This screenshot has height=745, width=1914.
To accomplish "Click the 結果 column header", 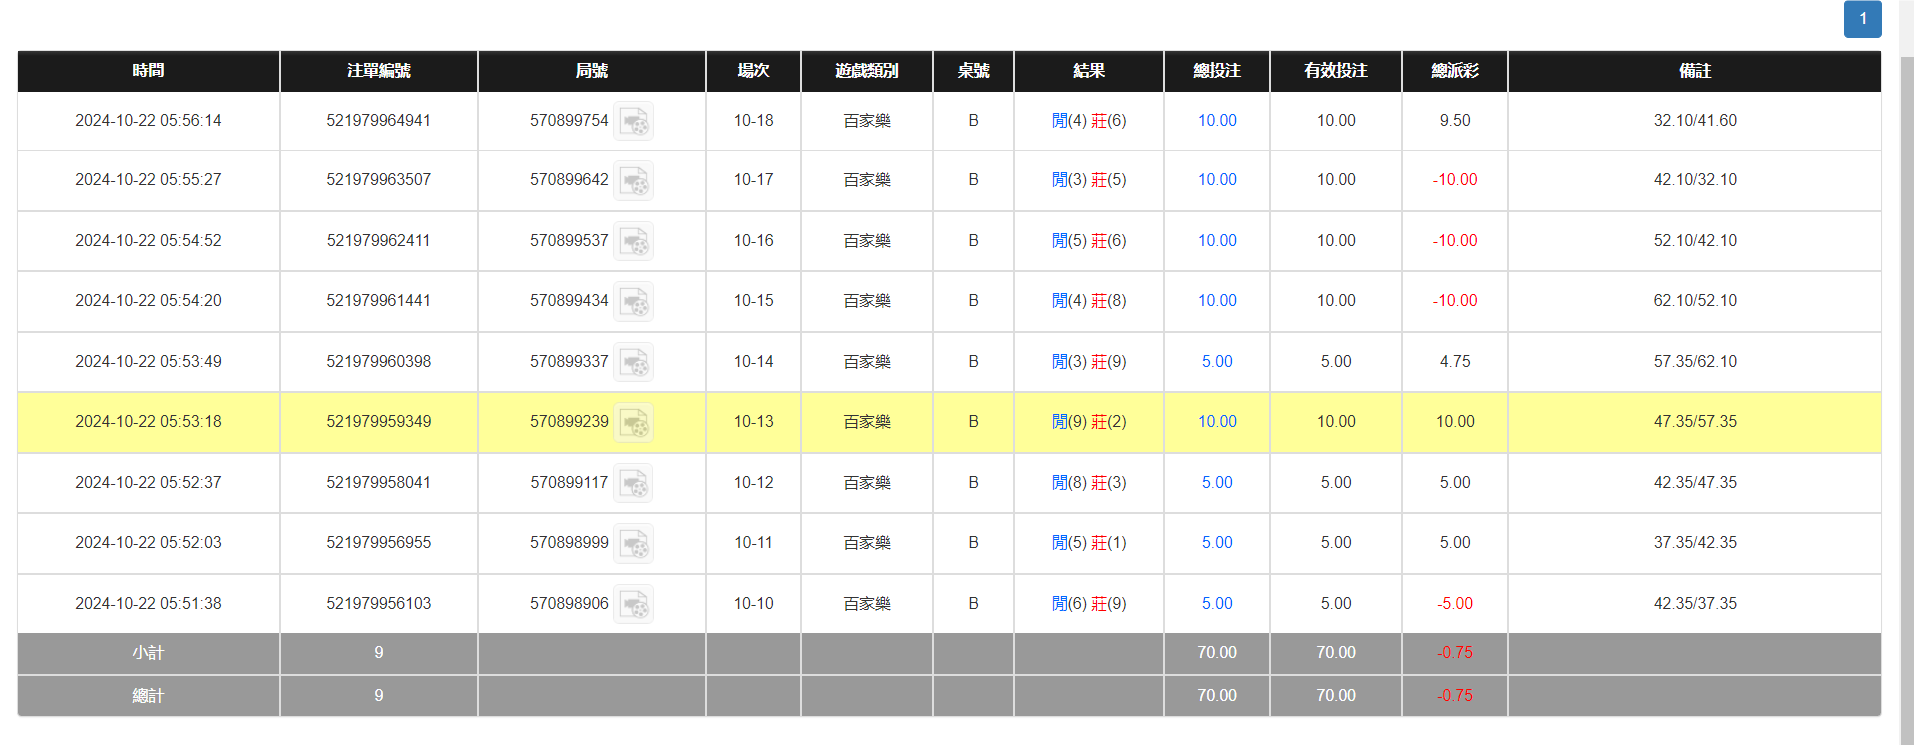I will tap(1088, 71).
